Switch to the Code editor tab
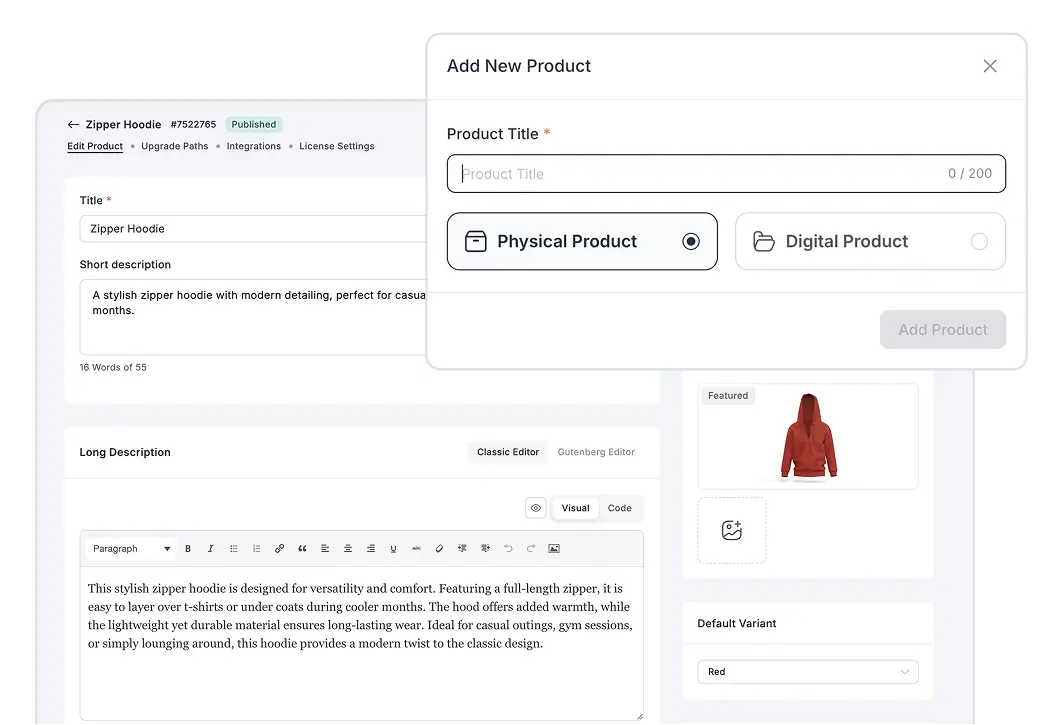This screenshot has height=725, width=1064. [x=620, y=508]
